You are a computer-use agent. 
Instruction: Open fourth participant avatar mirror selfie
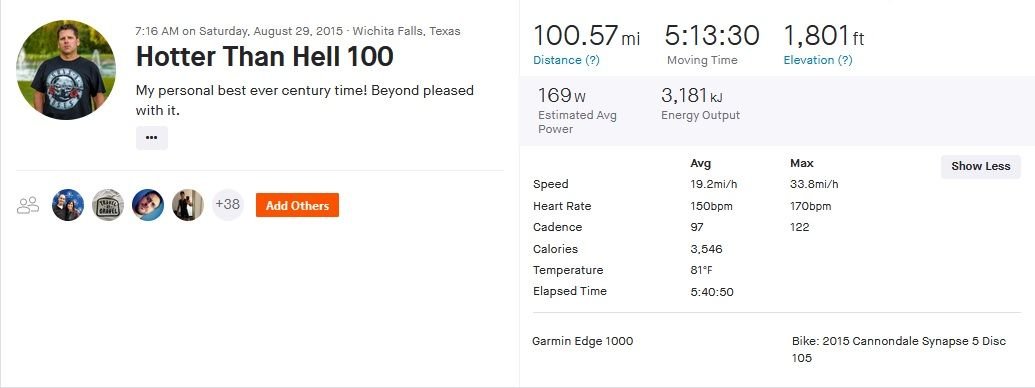pos(188,205)
